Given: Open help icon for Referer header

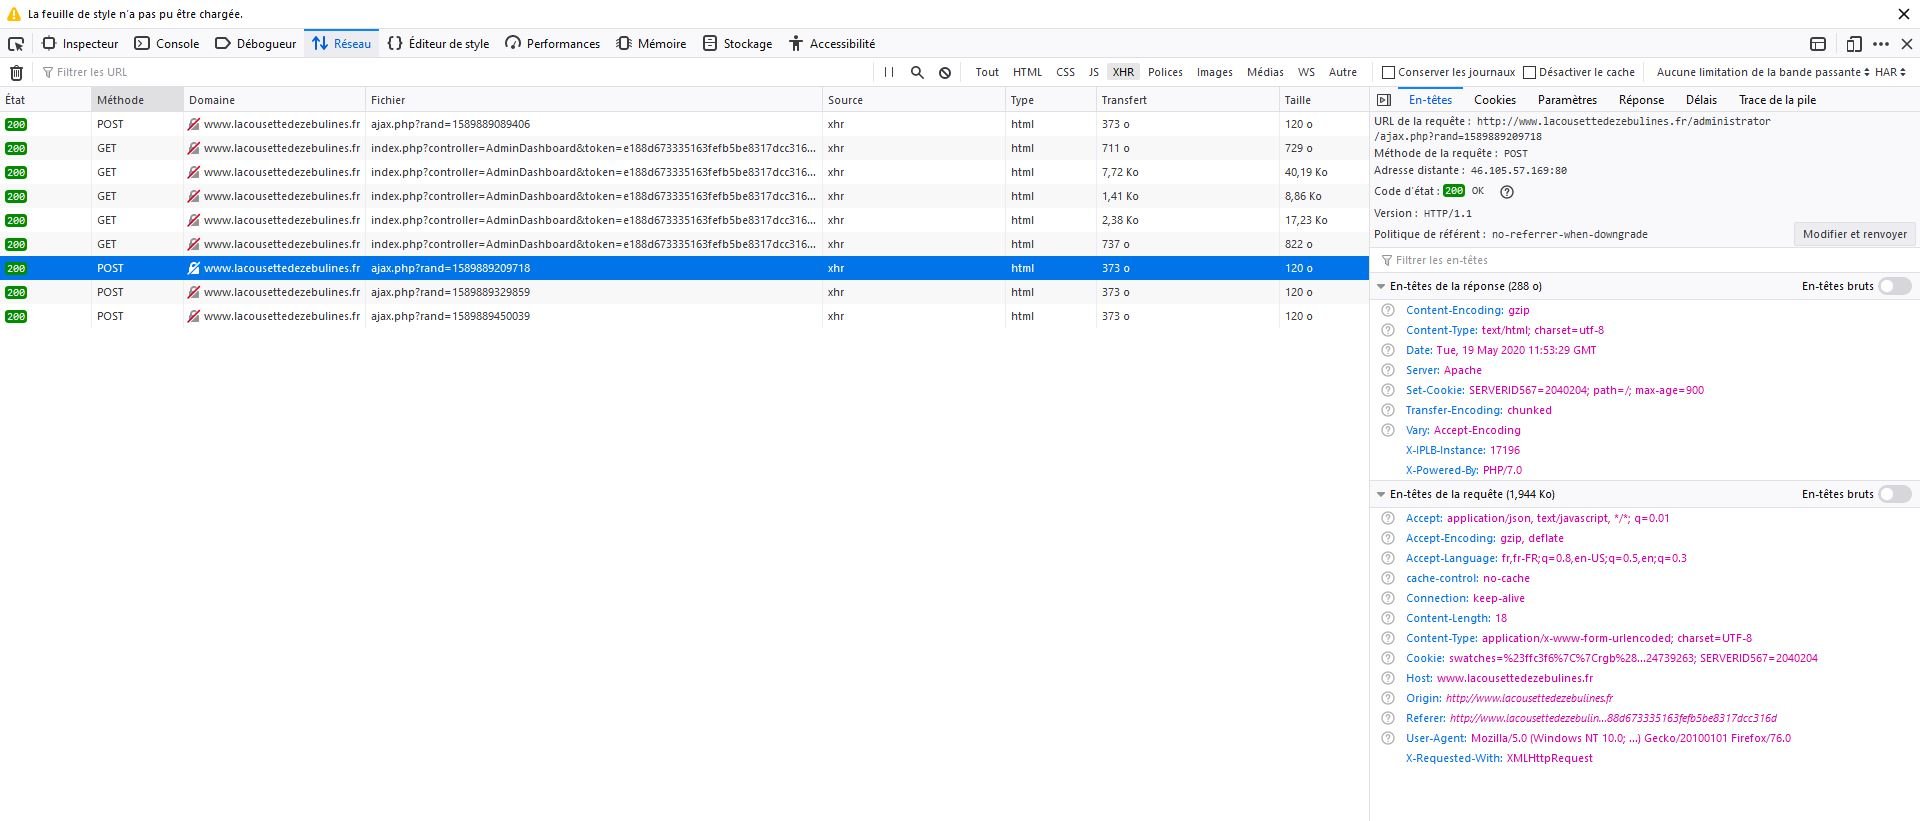Looking at the screenshot, I should 1388,718.
